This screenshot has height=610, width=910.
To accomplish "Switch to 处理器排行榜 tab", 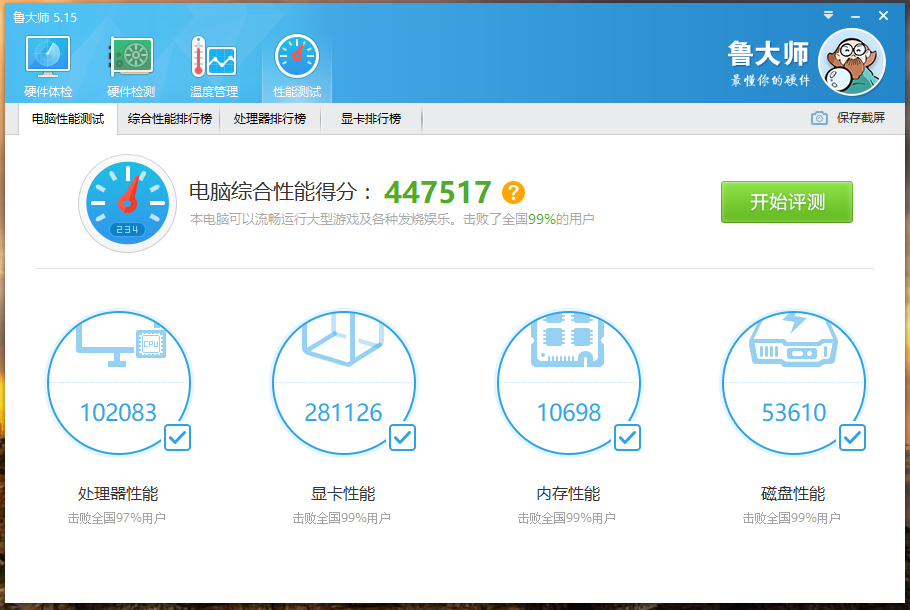I will tap(270, 118).
